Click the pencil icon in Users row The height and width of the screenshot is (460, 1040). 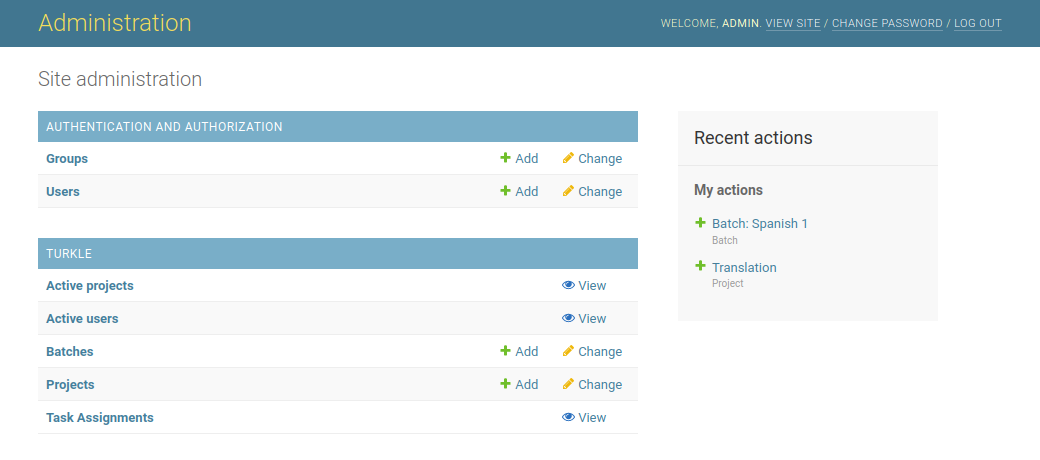point(568,191)
